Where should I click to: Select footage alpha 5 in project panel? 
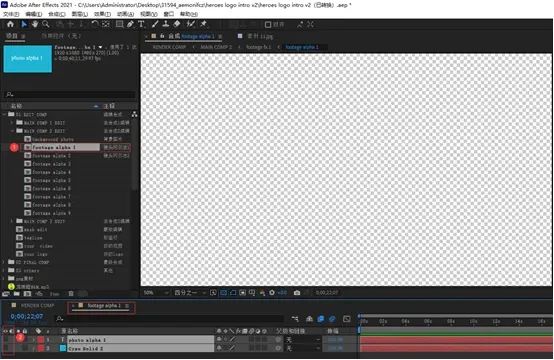[x=51, y=181]
